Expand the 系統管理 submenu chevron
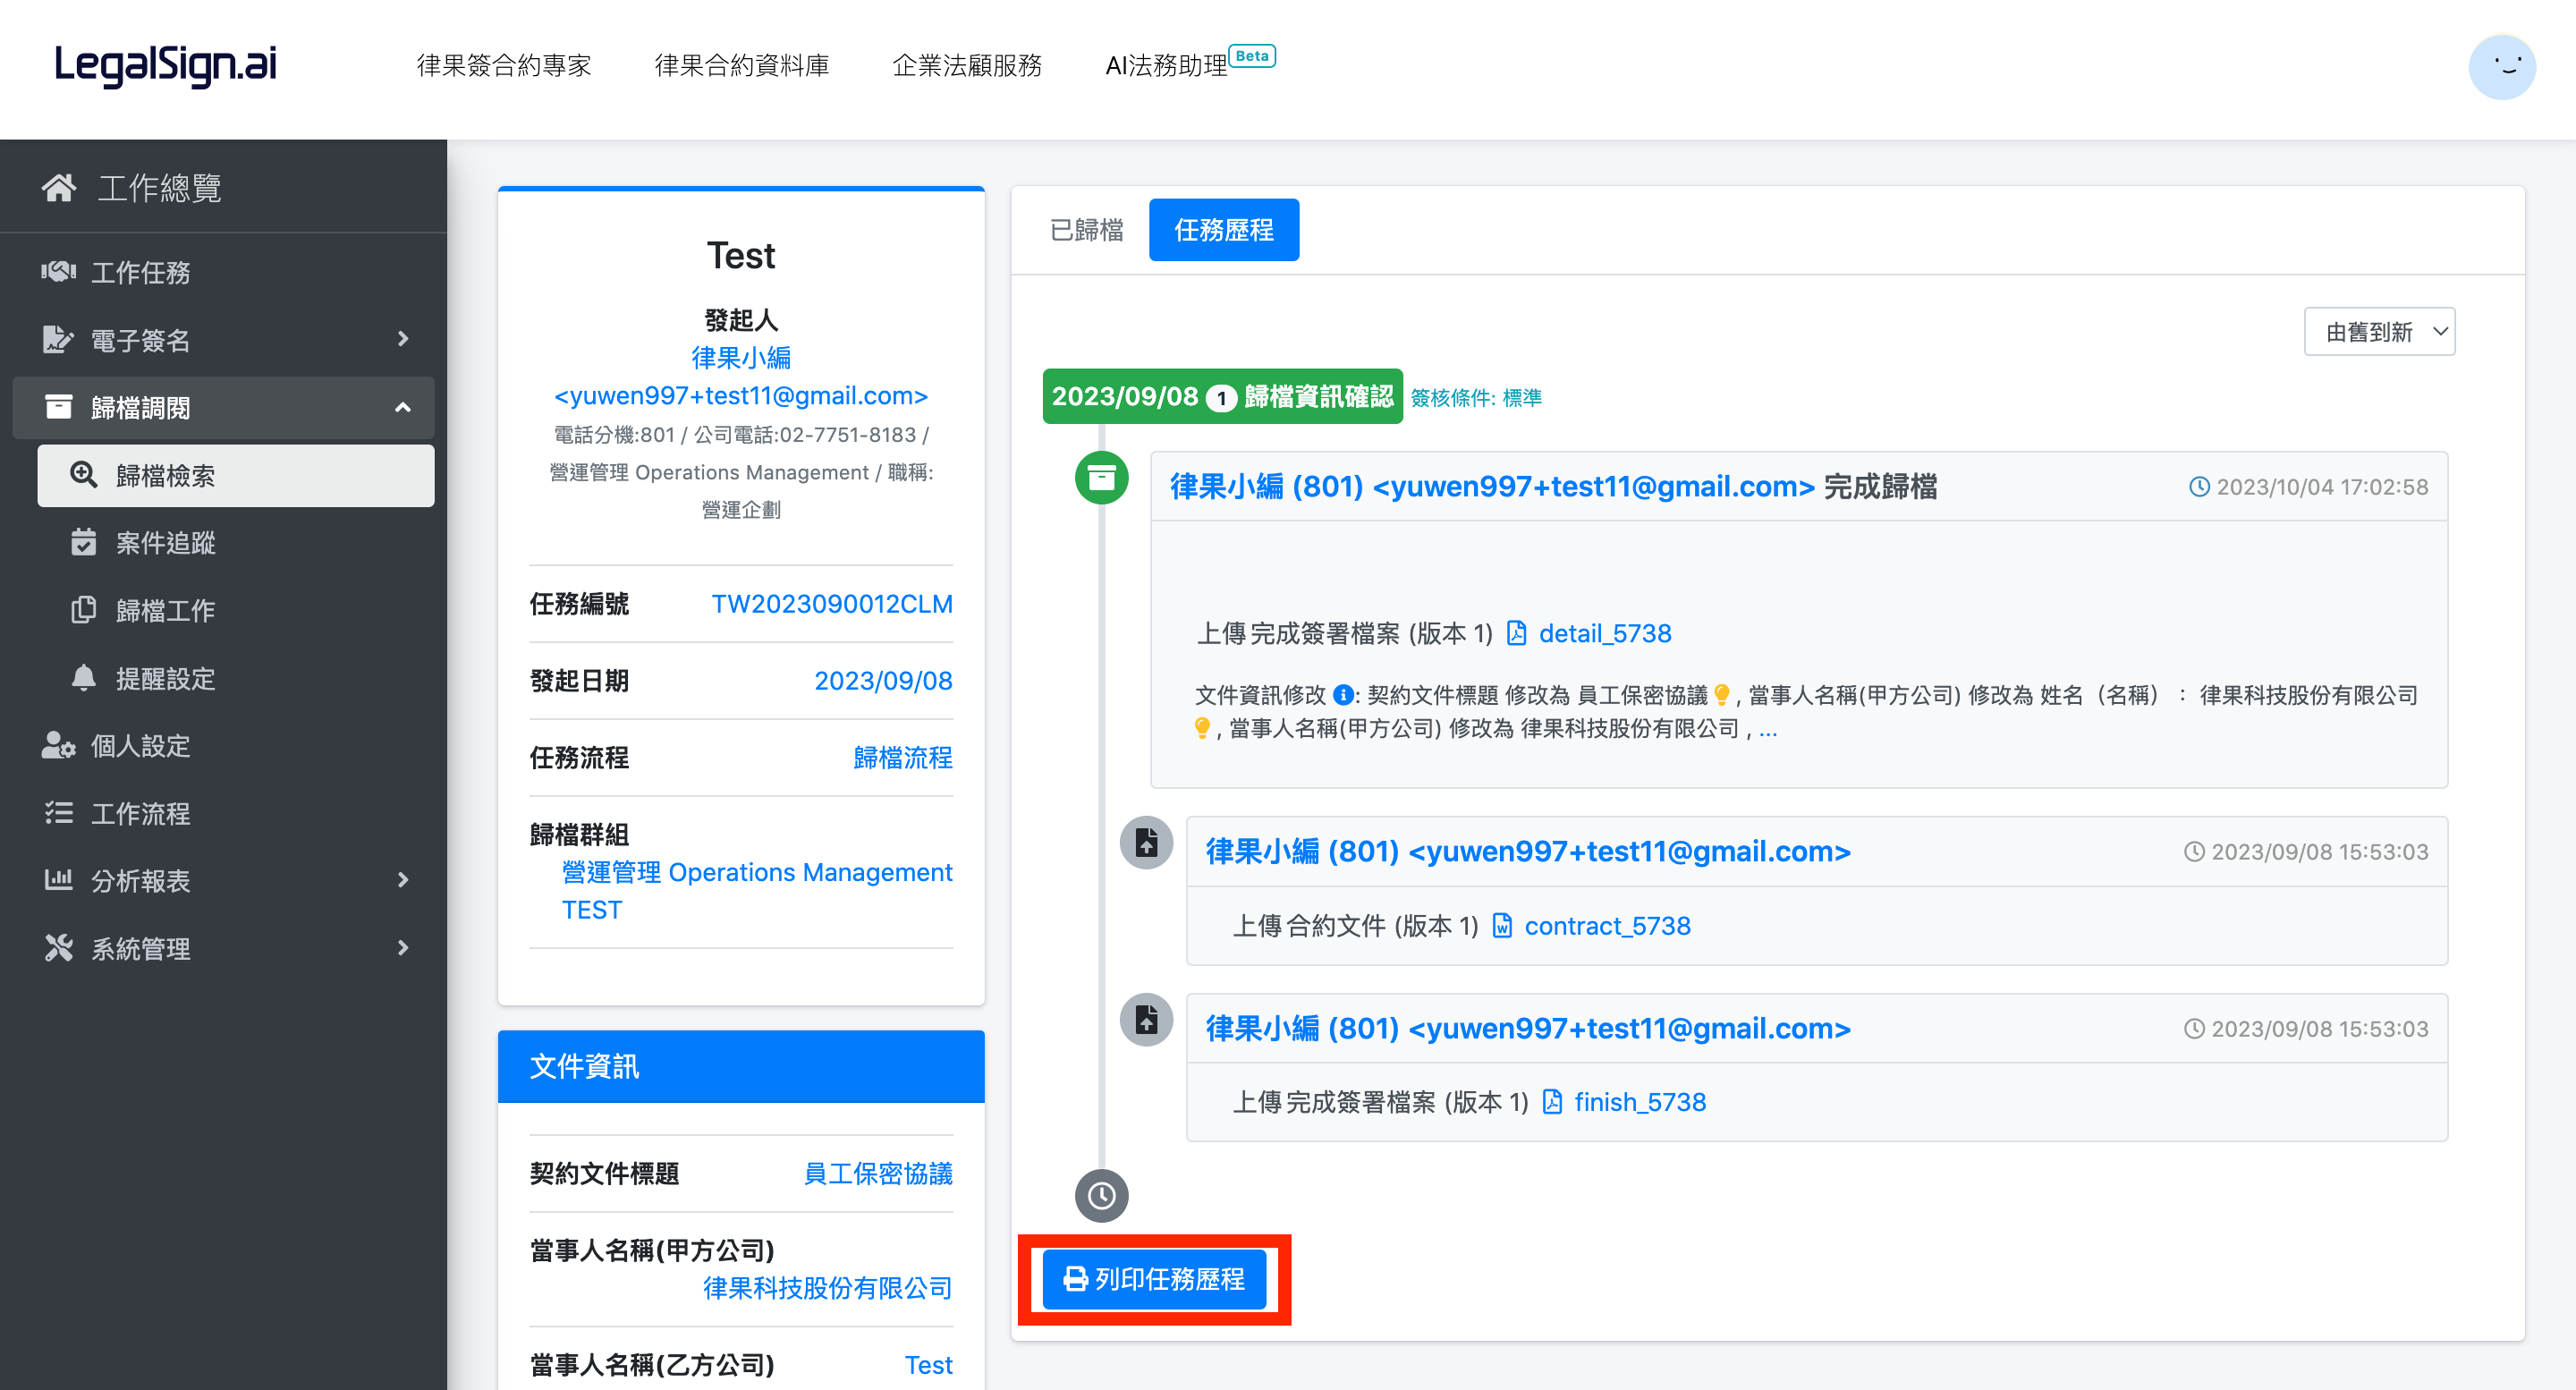The height and width of the screenshot is (1390, 2576). pyautogui.click(x=403, y=948)
